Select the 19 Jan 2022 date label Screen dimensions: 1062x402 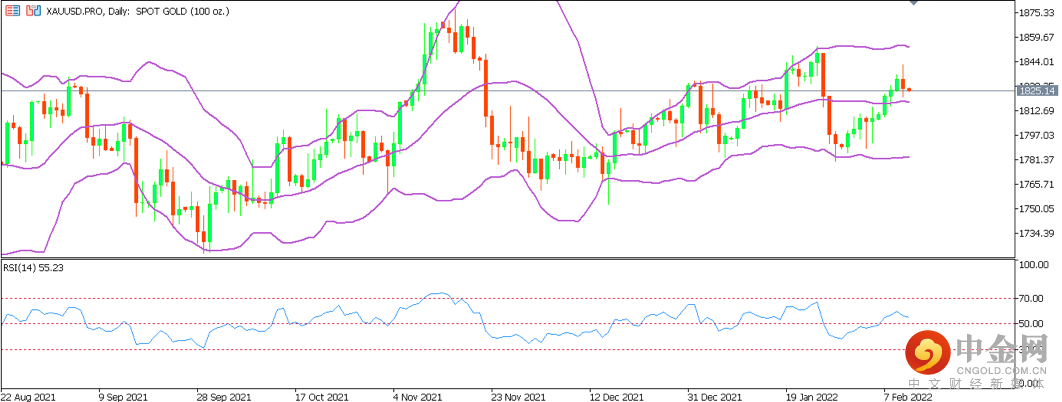click(x=810, y=396)
